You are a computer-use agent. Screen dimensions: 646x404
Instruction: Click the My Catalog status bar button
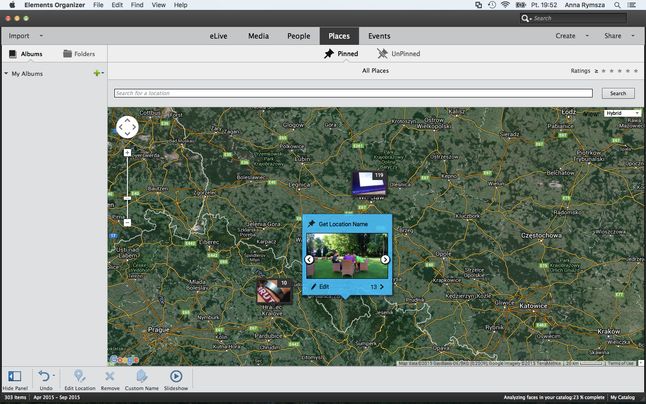623,397
